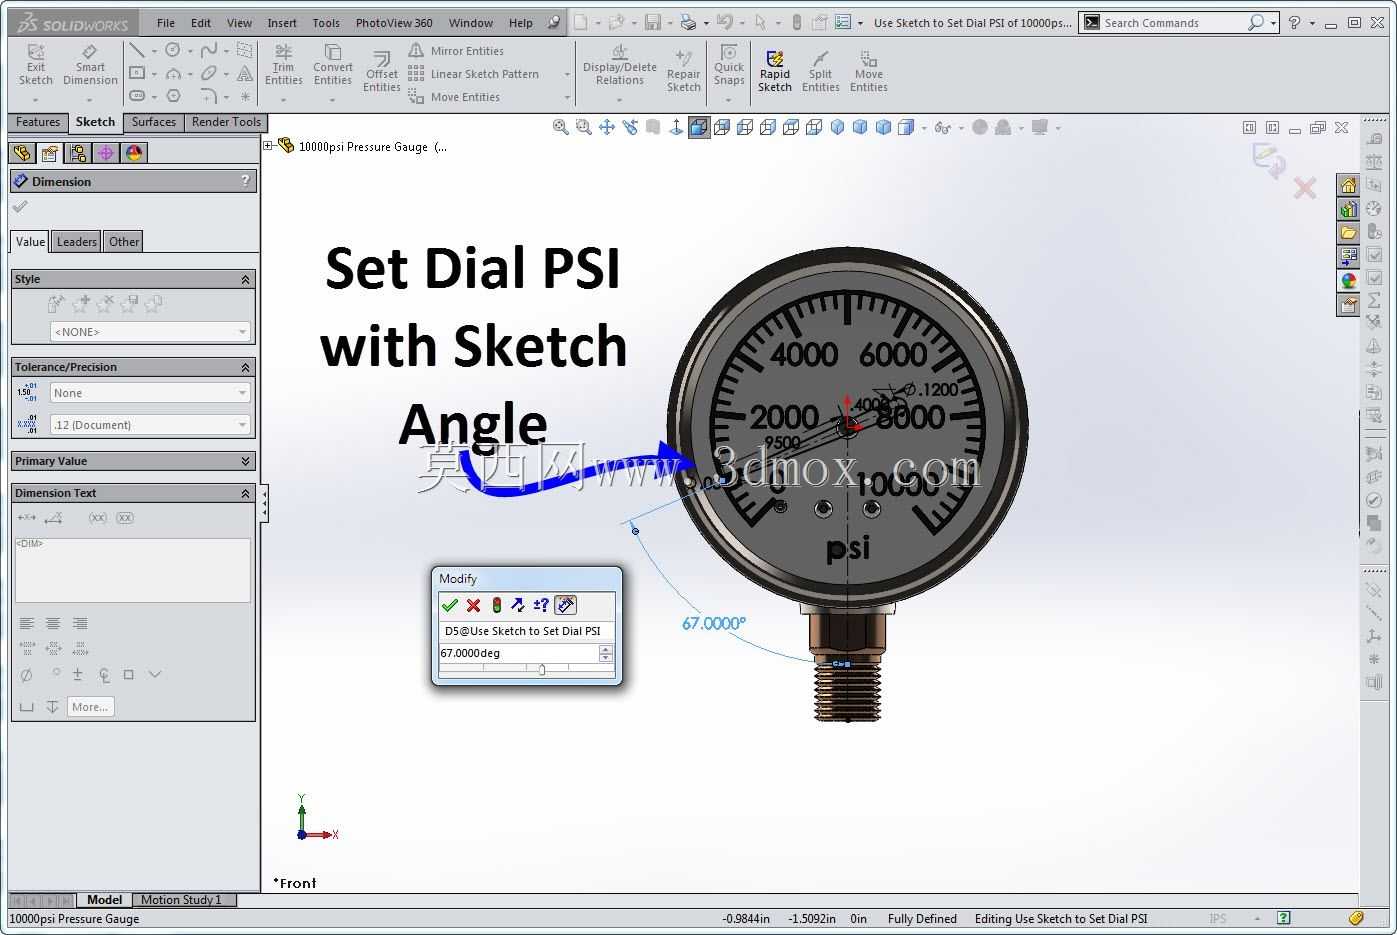1397x935 pixels.
Task: Open Design Library folder in task pane
Action: coord(1349,233)
